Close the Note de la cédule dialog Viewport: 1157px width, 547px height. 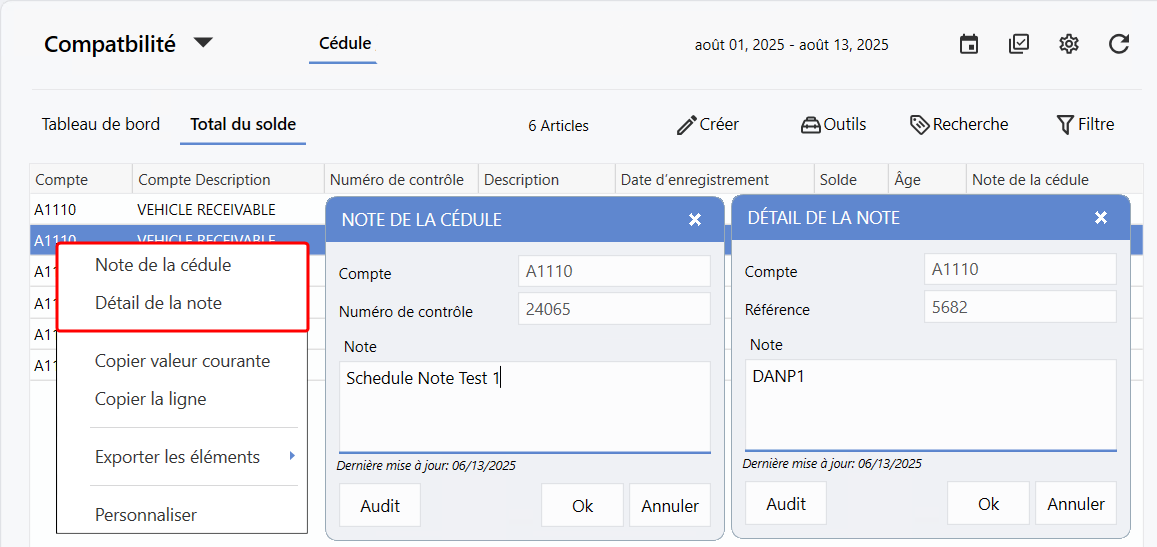click(695, 219)
